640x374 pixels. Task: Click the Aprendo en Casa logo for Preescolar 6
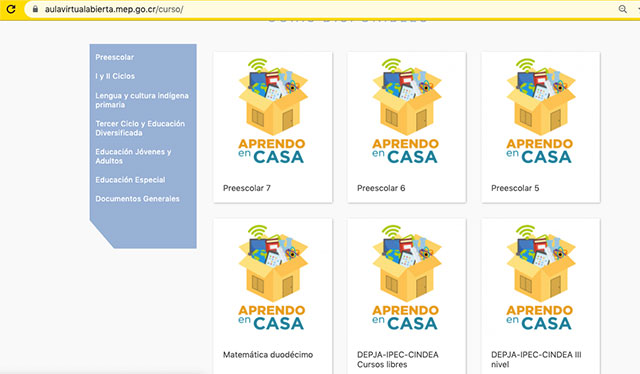click(407, 111)
